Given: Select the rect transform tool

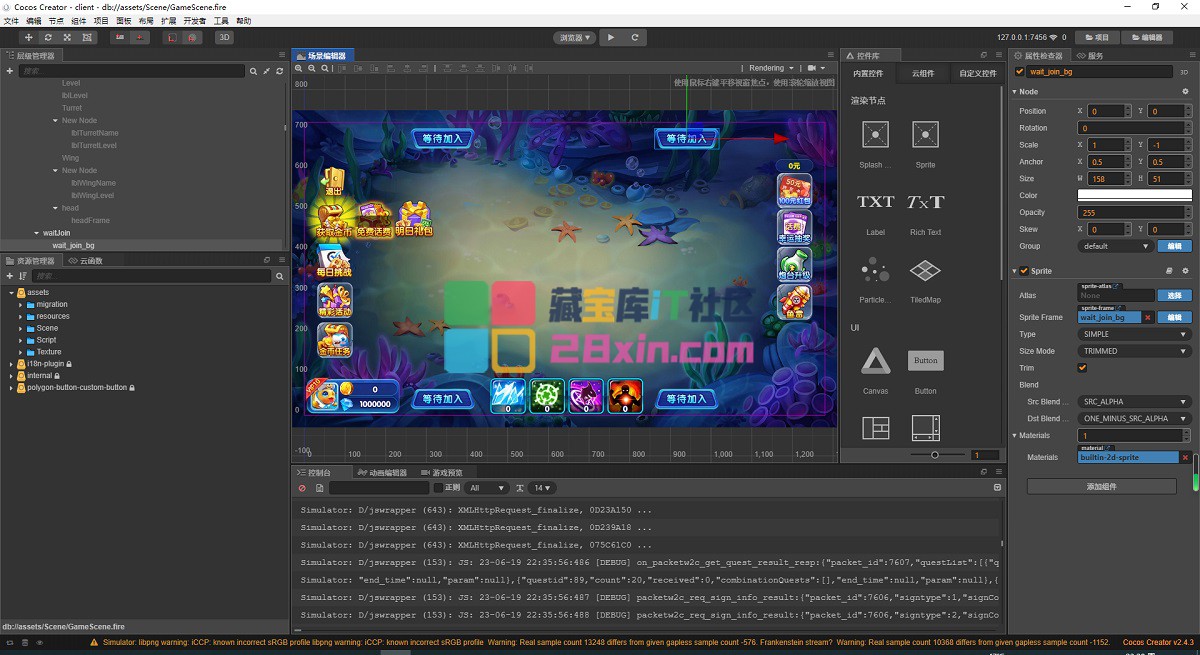Looking at the screenshot, I should click(x=88, y=37).
